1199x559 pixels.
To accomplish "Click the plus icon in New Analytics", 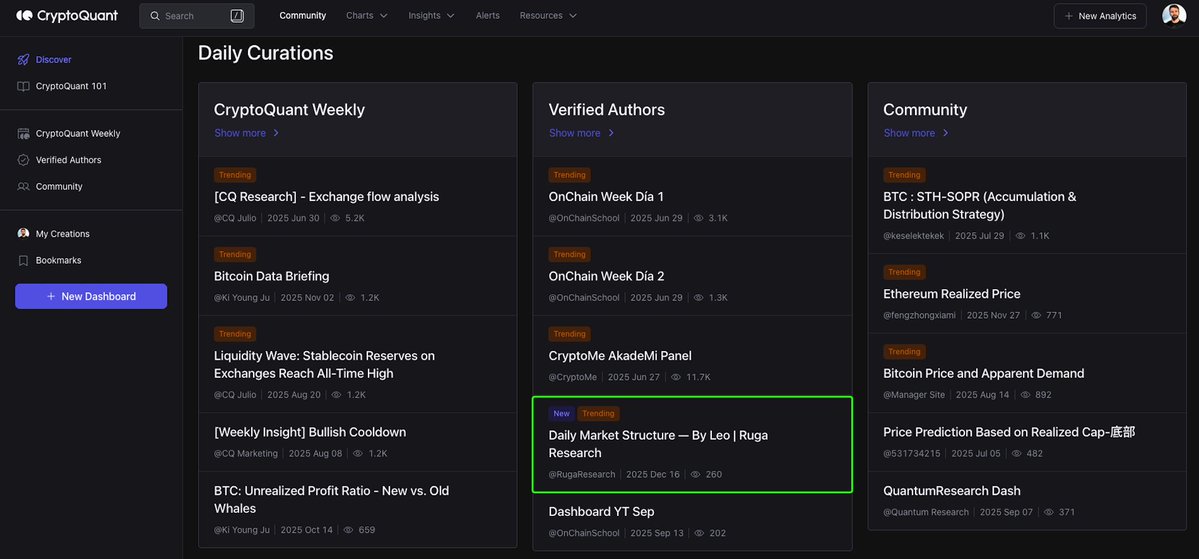I will [x=1068, y=16].
